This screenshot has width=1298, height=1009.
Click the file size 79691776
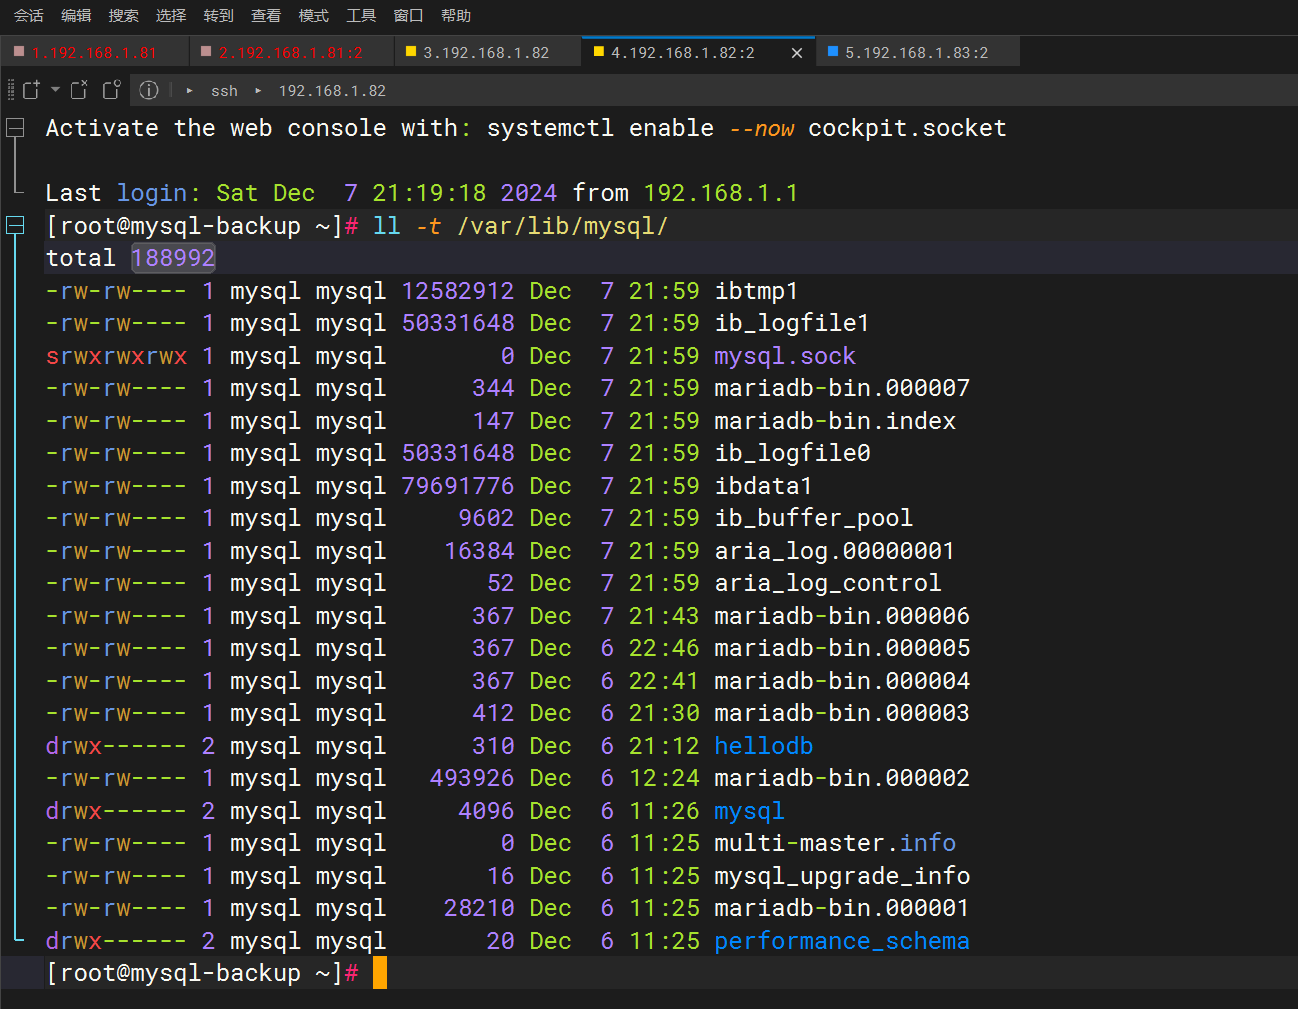click(x=458, y=486)
